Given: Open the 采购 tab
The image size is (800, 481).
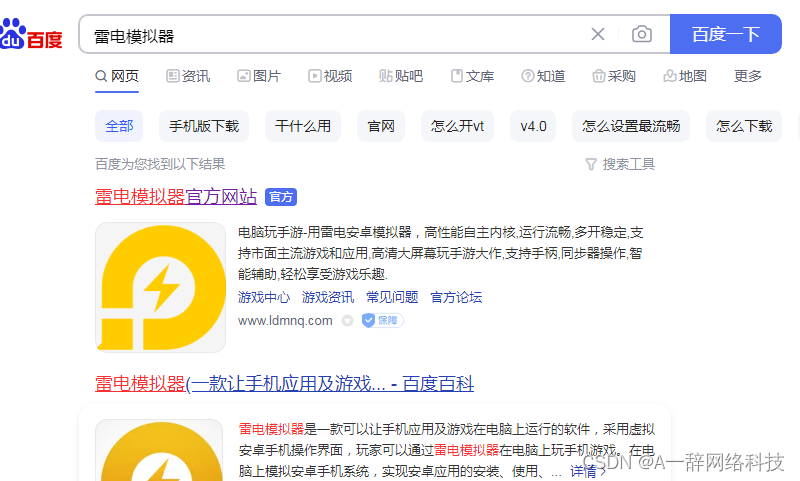Looking at the screenshot, I should [614, 77].
